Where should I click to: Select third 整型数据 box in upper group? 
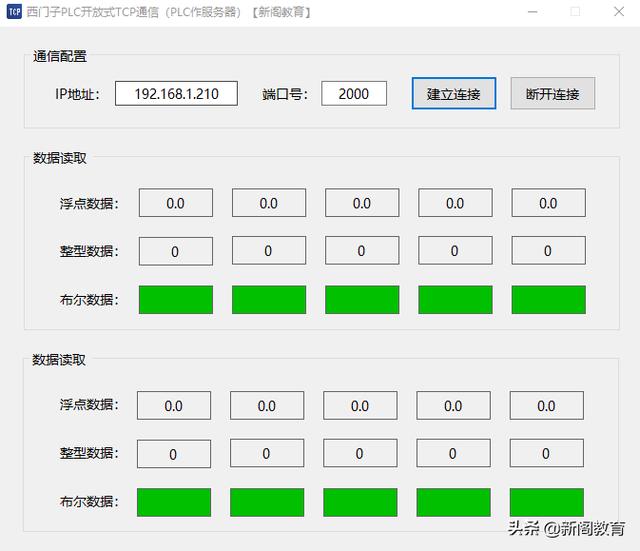coord(362,251)
